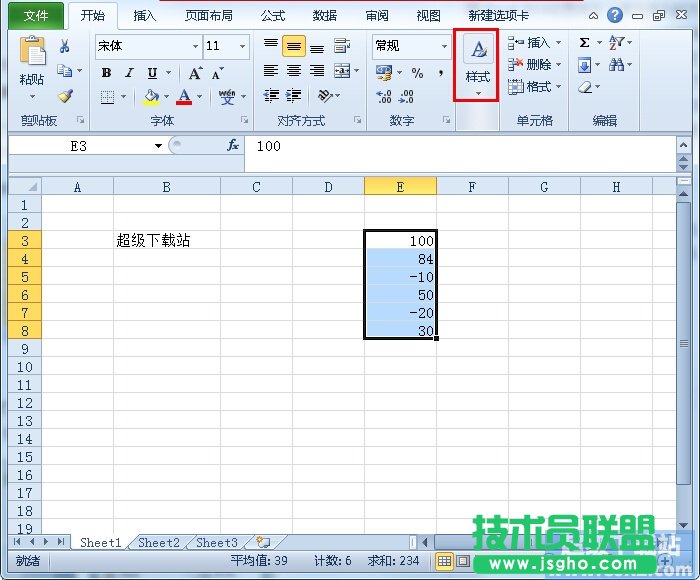Image resolution: width=700 pixels, height=580 pixels.
Task: Click the Clear eraser icon
Action: pyautogui.click(x=585, y=87)
